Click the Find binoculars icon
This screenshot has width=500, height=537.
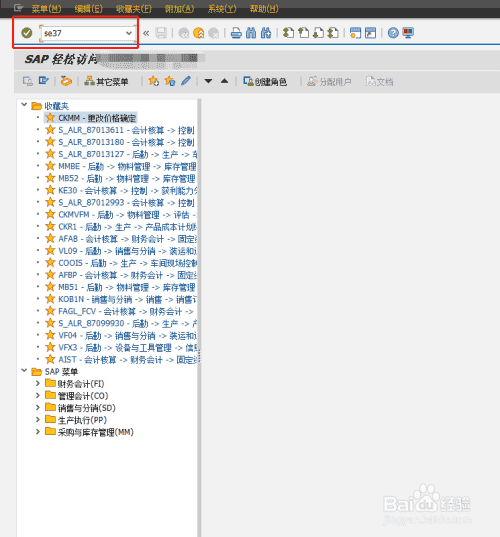251,33
